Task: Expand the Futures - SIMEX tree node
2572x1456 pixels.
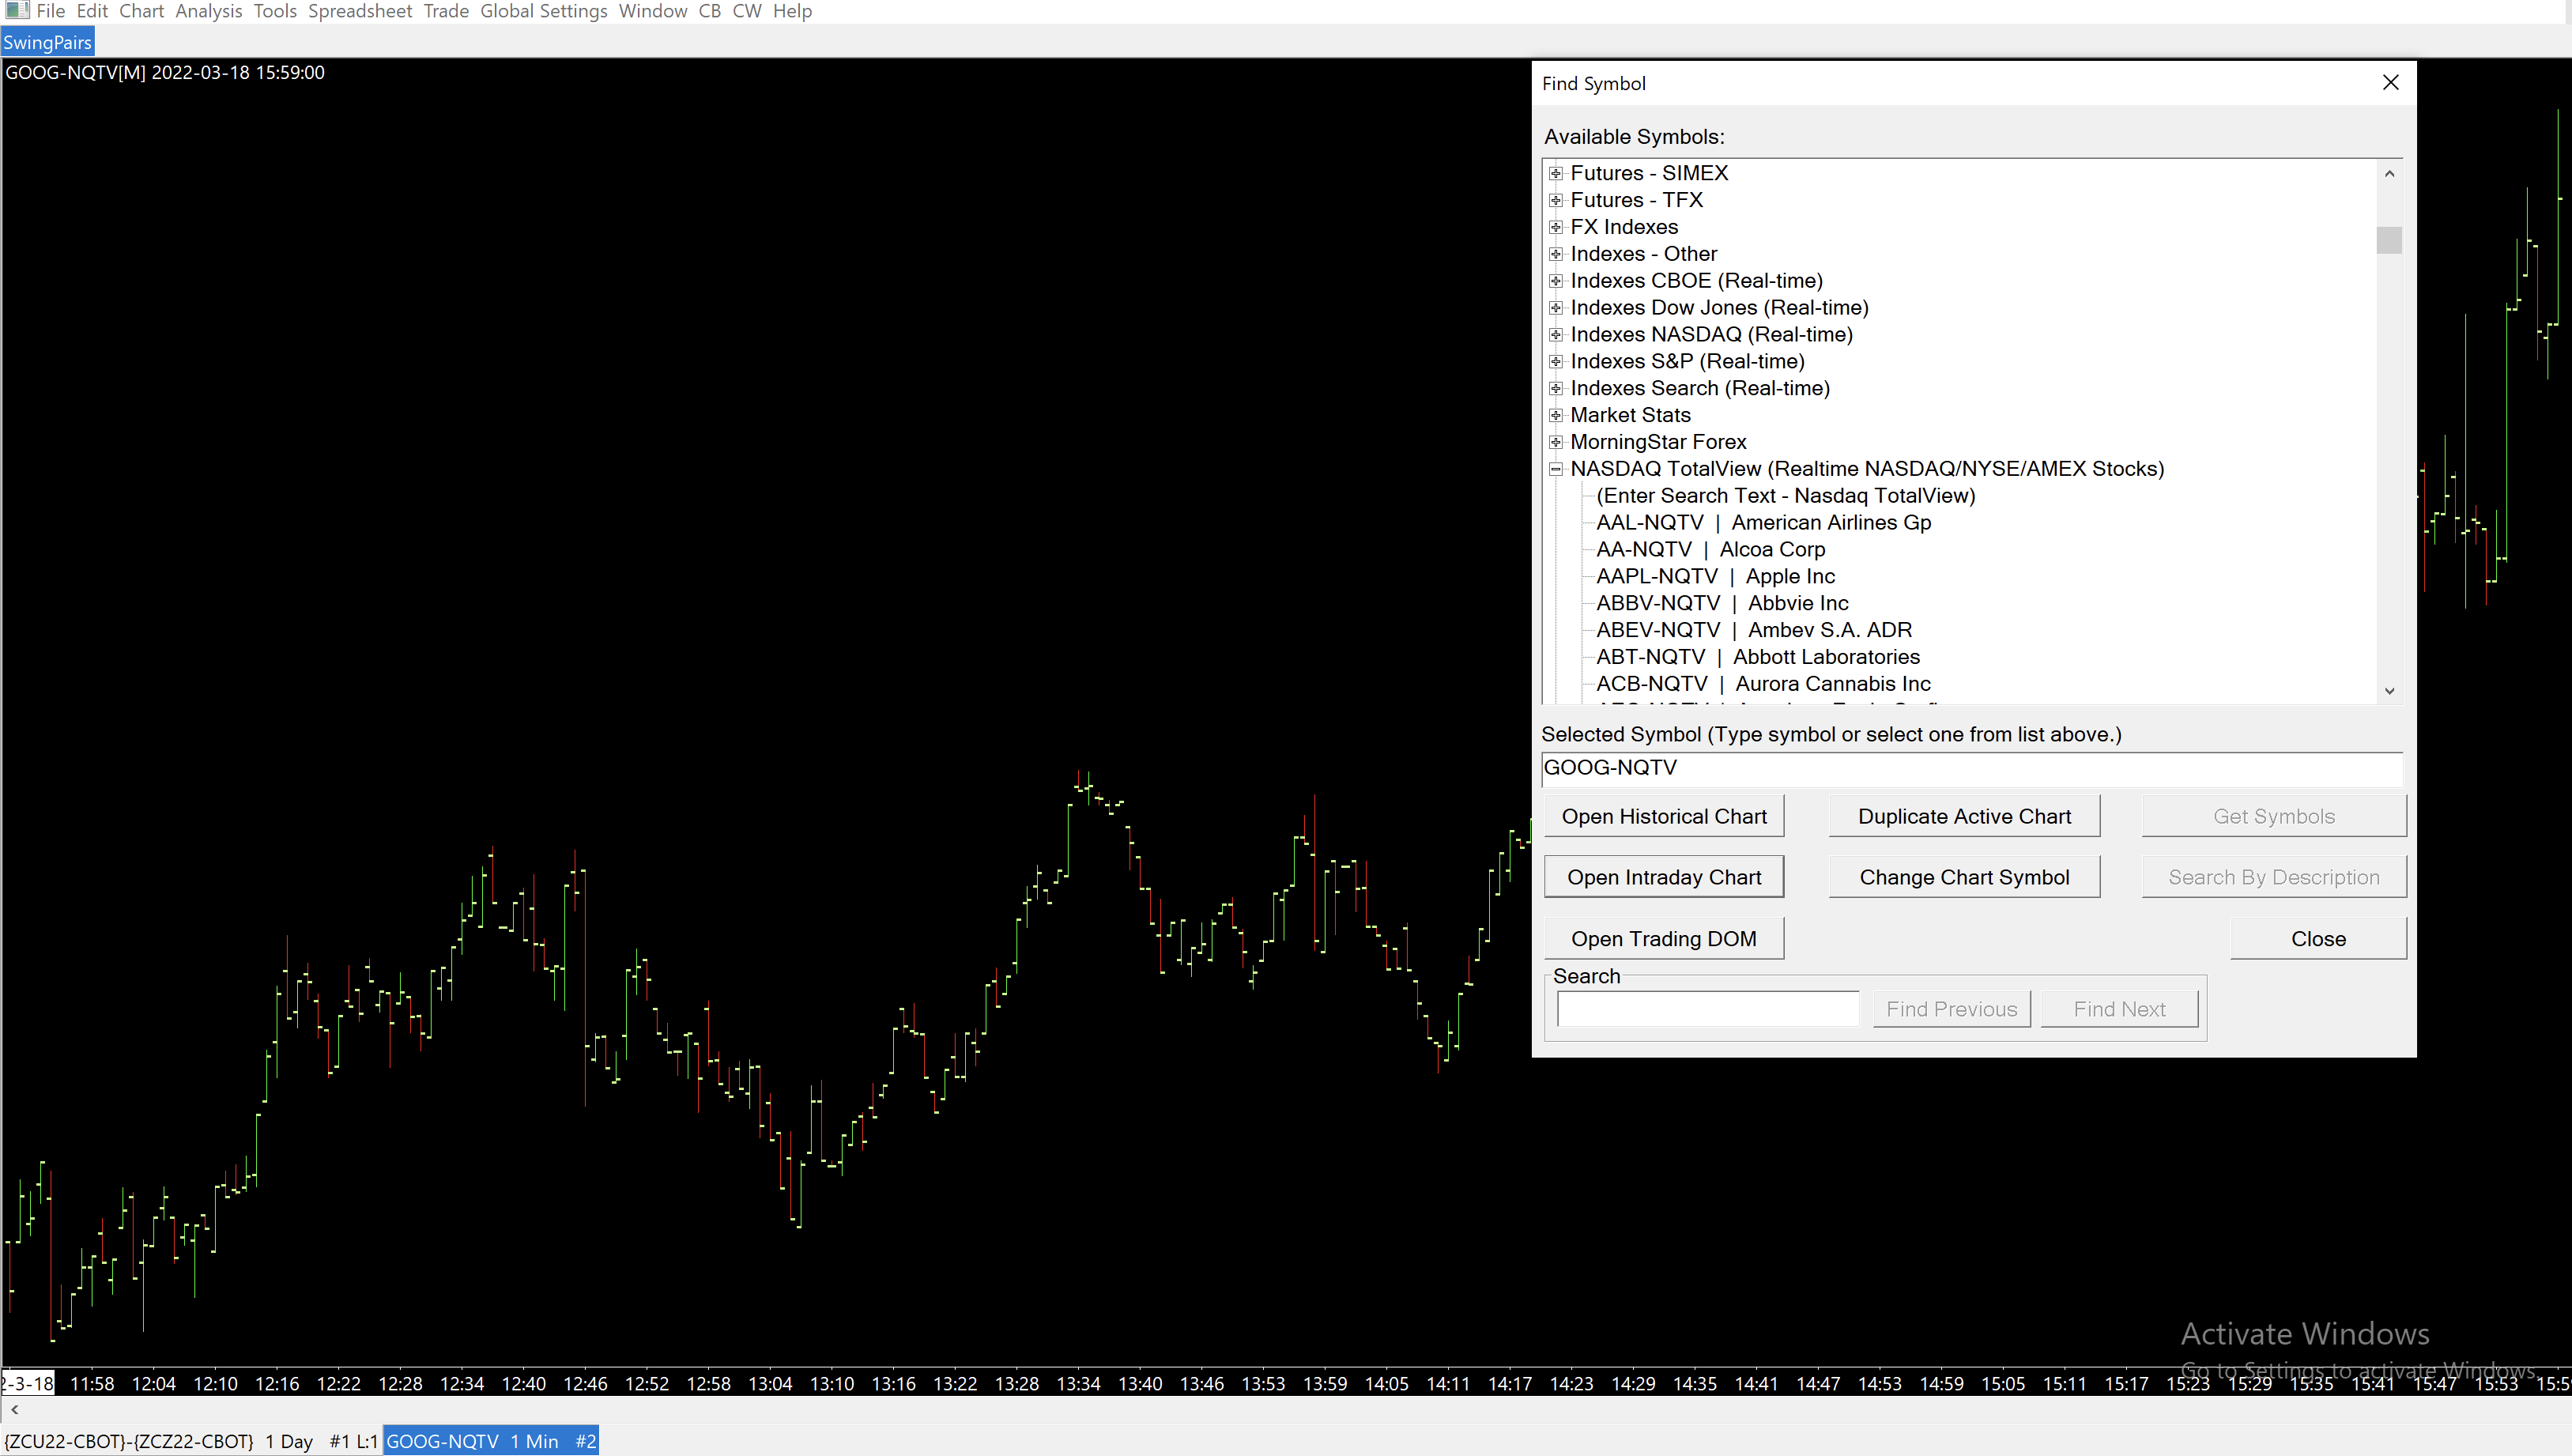Action: point(1556,174)
